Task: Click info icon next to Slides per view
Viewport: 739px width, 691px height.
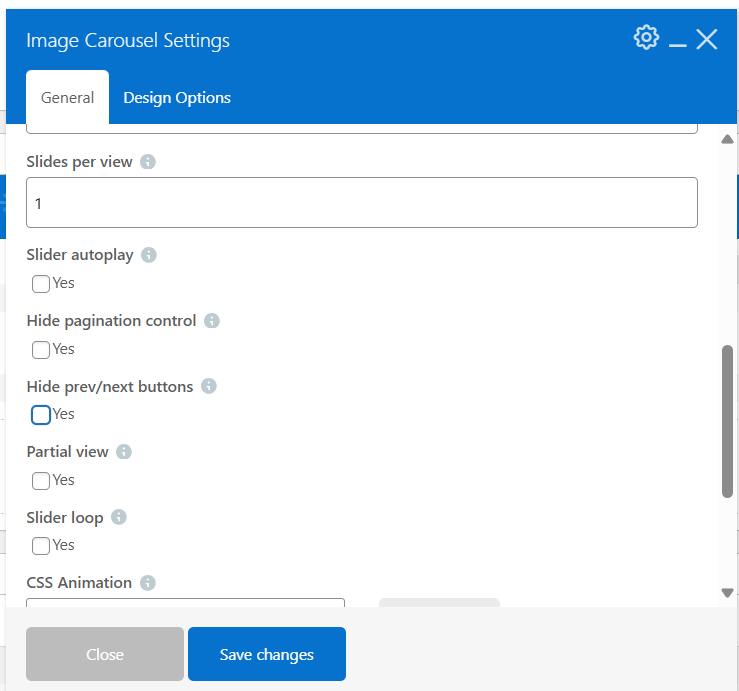Action: pos(148,162)
